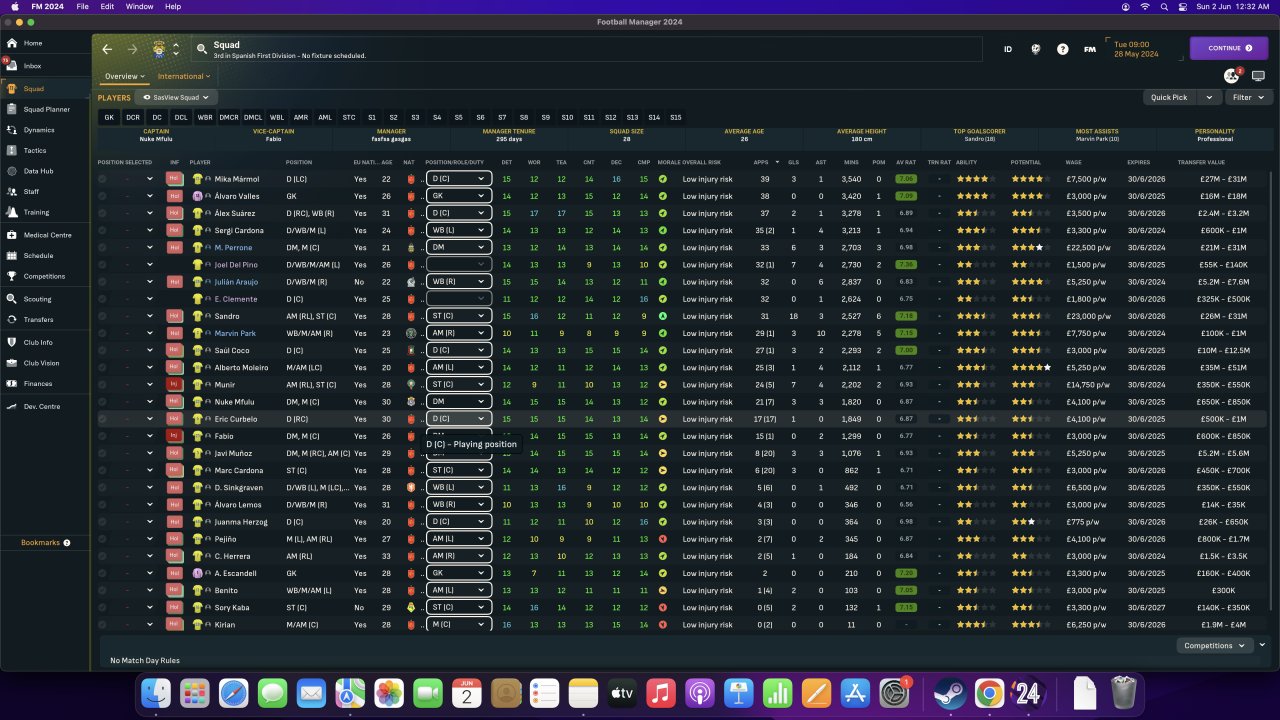1280x720 pixels.
Task: Click the club badge icon
Action: coord(158,49)
